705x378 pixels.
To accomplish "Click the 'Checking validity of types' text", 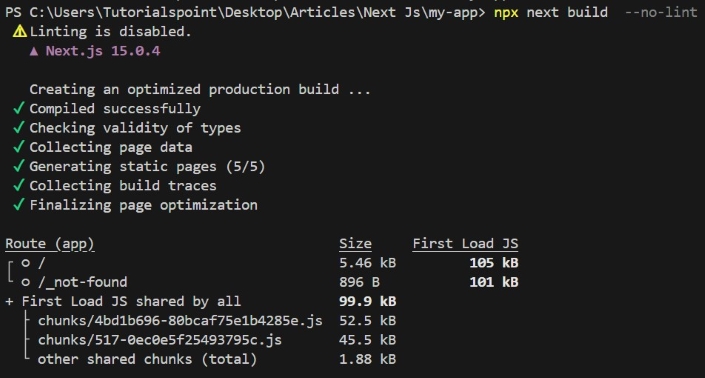I will click(135, 128).
